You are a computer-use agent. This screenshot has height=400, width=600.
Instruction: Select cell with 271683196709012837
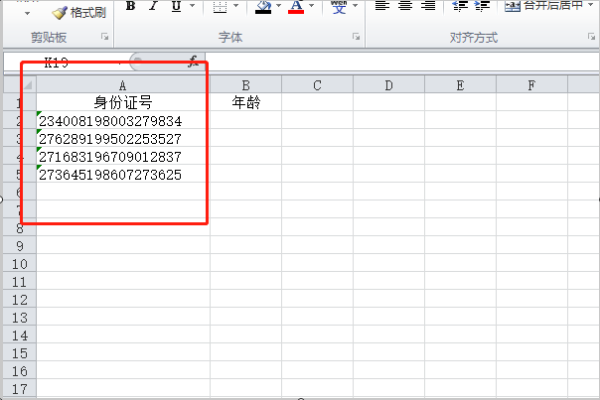click(x=123, y=156)
